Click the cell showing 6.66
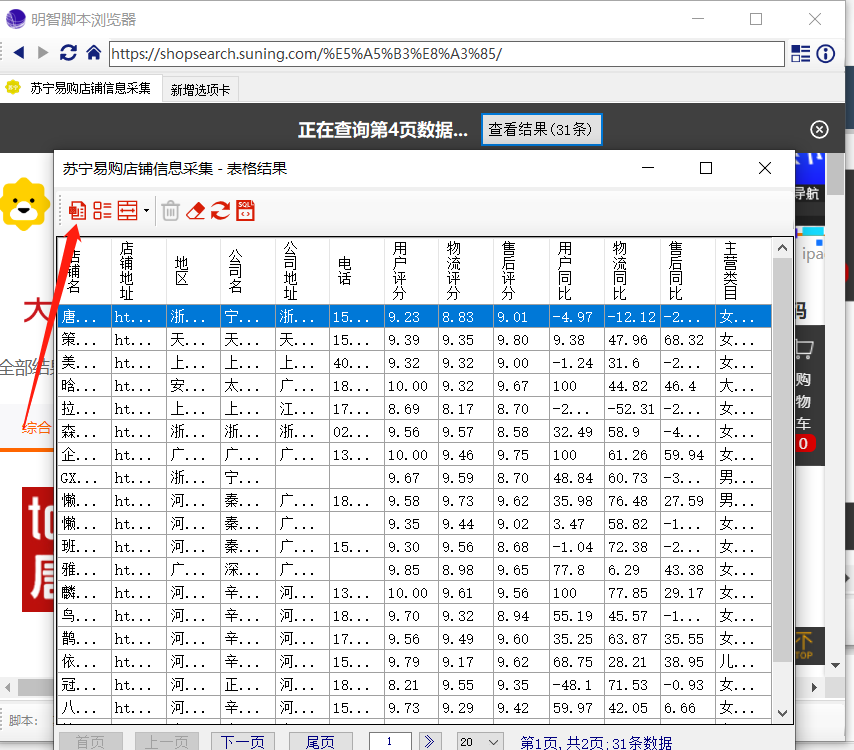 pyautogui.click(x=688, y=708)
